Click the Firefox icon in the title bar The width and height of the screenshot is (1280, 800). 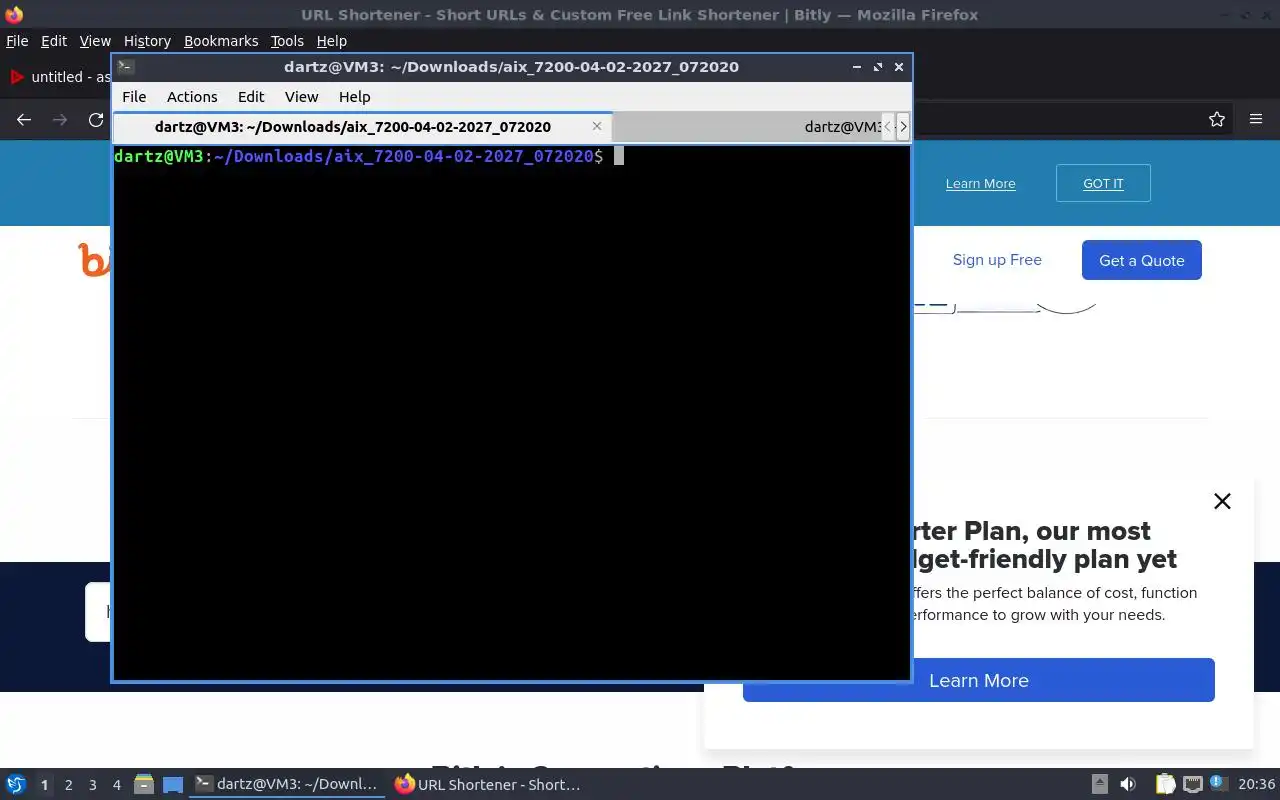[14, 14]
